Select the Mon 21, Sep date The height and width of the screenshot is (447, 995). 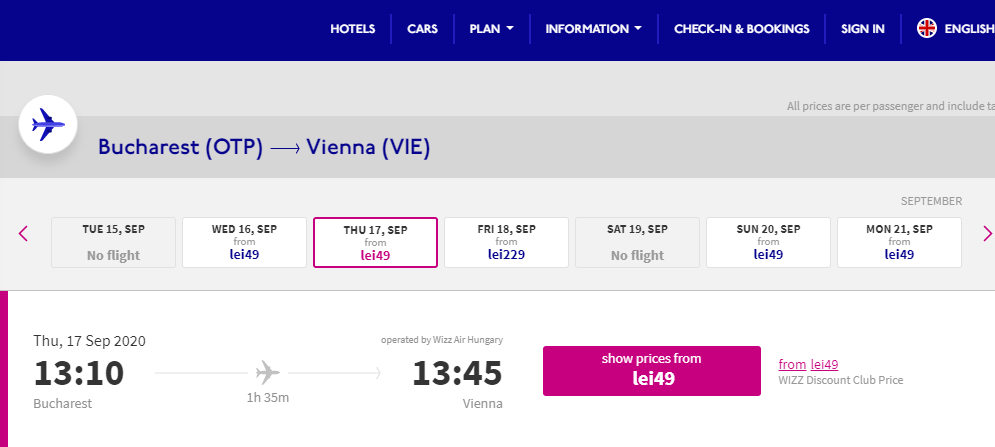click(899, 243)
